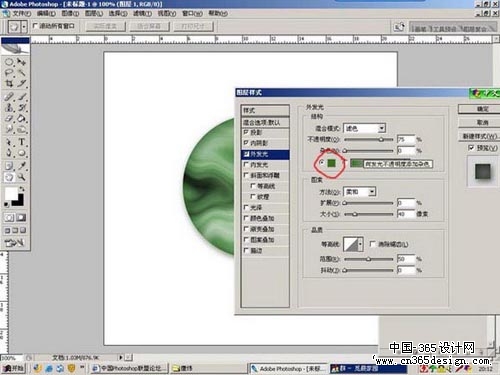Expand the 等高线 contour picker arrow
The height and width of the screenshot is (375, 500).
[x=360, y=245]
